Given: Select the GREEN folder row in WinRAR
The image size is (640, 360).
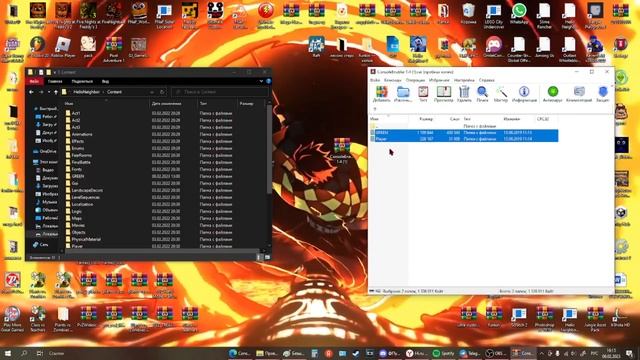Looking at the screenshot, I should point(464,133).
